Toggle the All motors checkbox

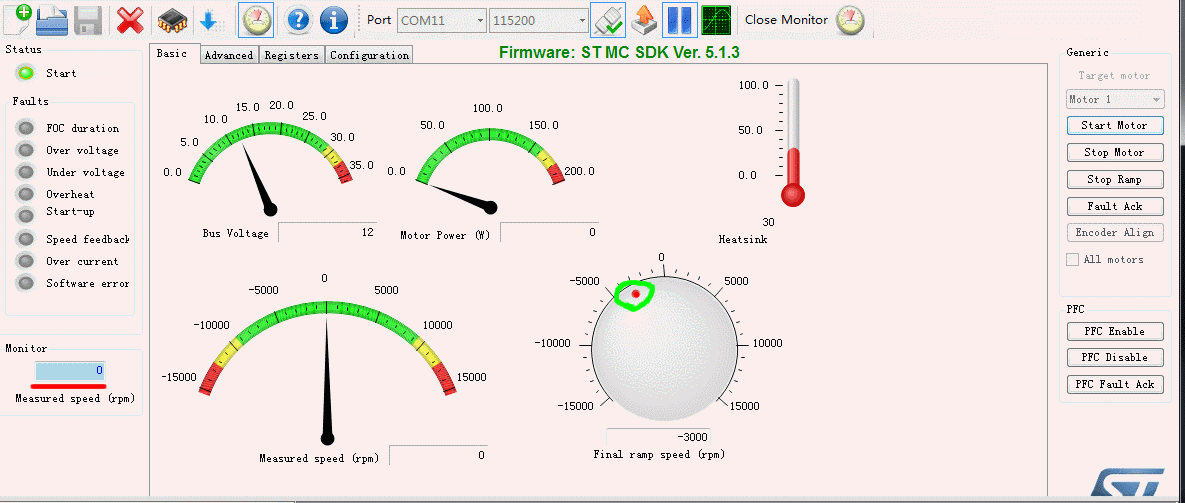pyautogui.click(x=1072, y=259)
